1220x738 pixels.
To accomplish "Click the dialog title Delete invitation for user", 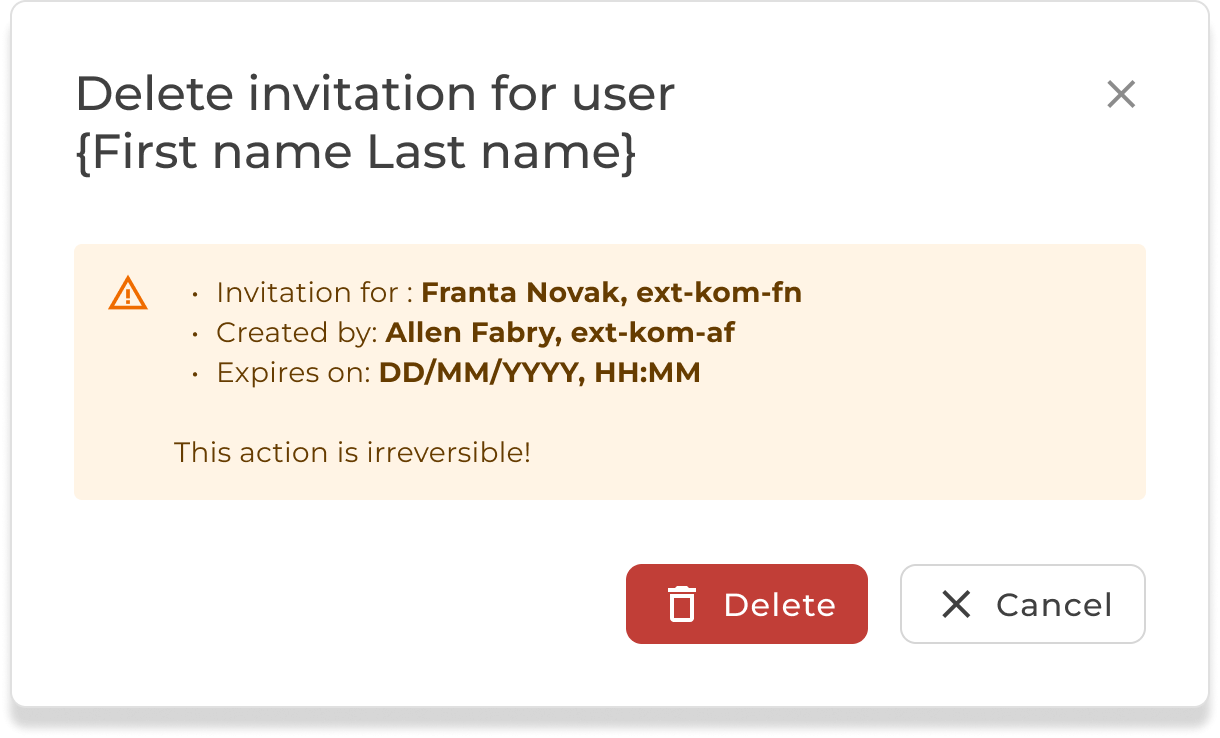I will pos(375,93).
